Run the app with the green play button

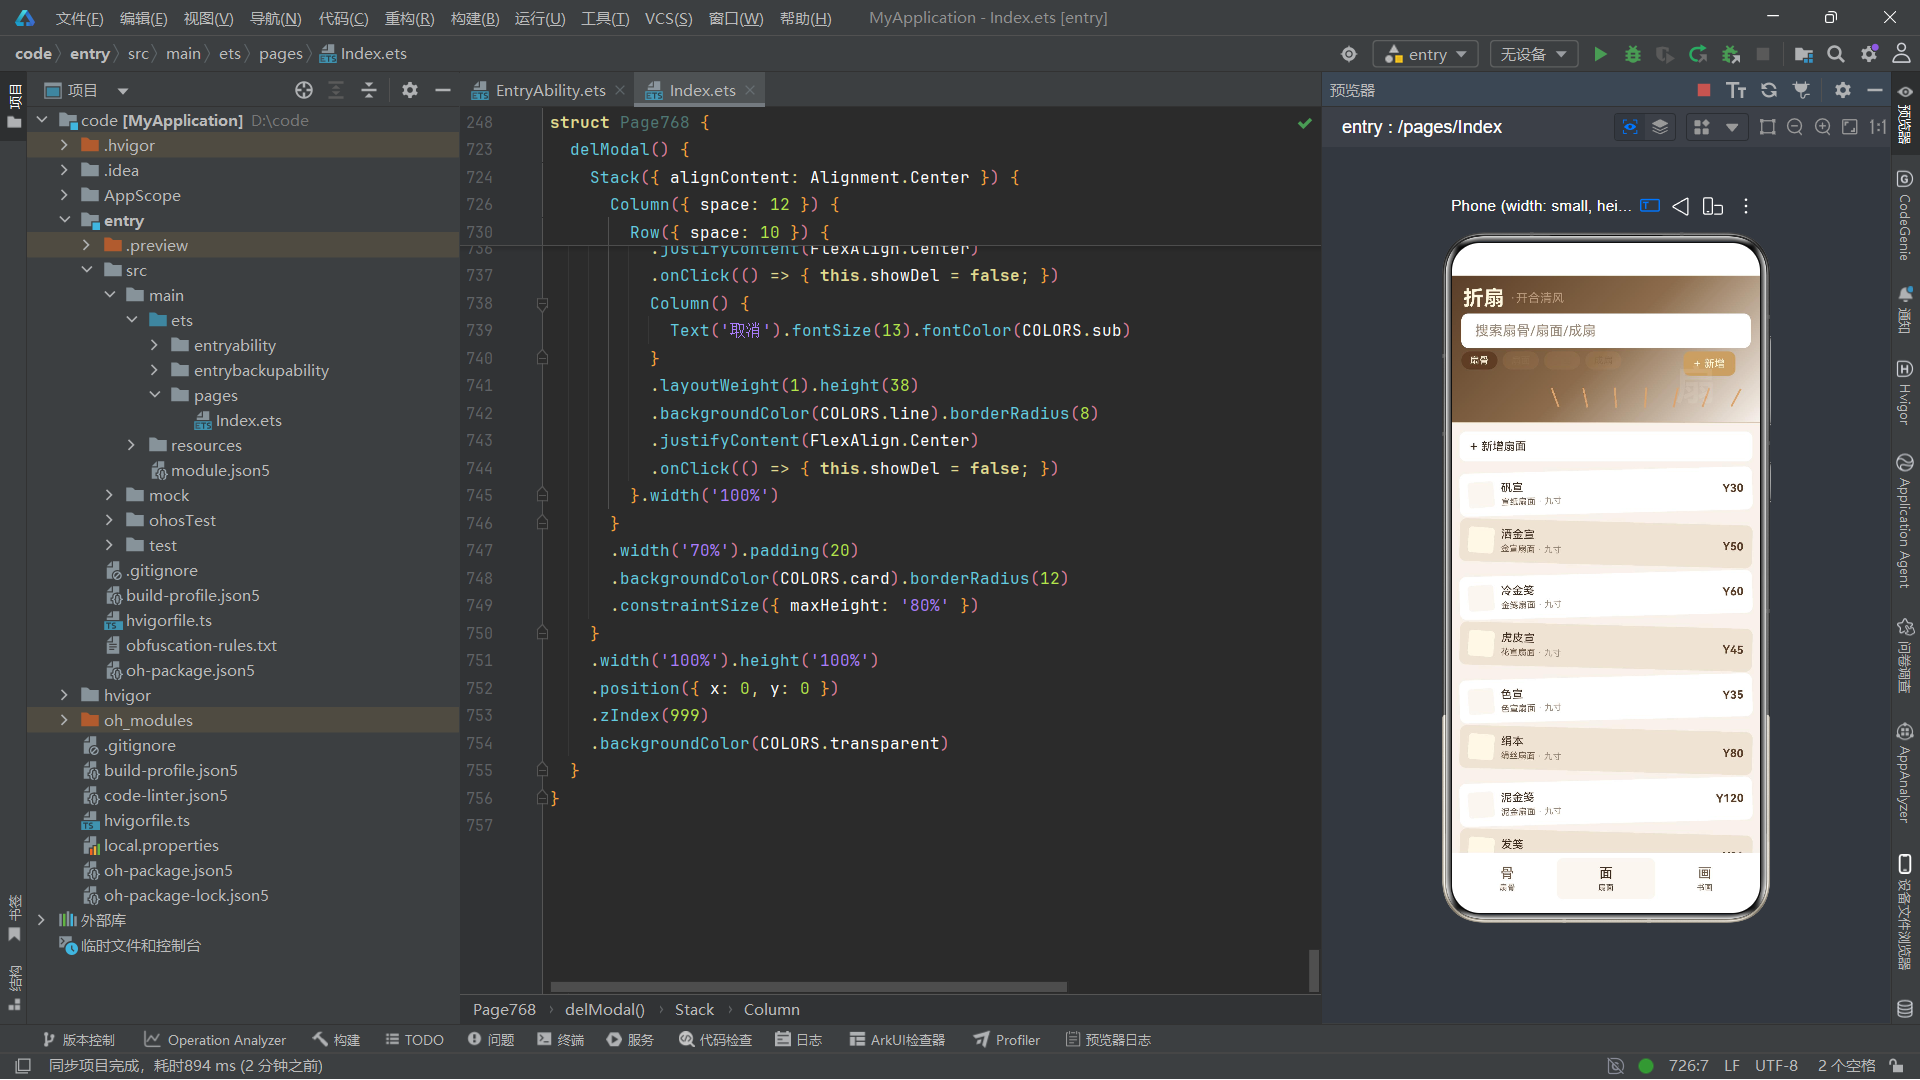coord(1600,54)
